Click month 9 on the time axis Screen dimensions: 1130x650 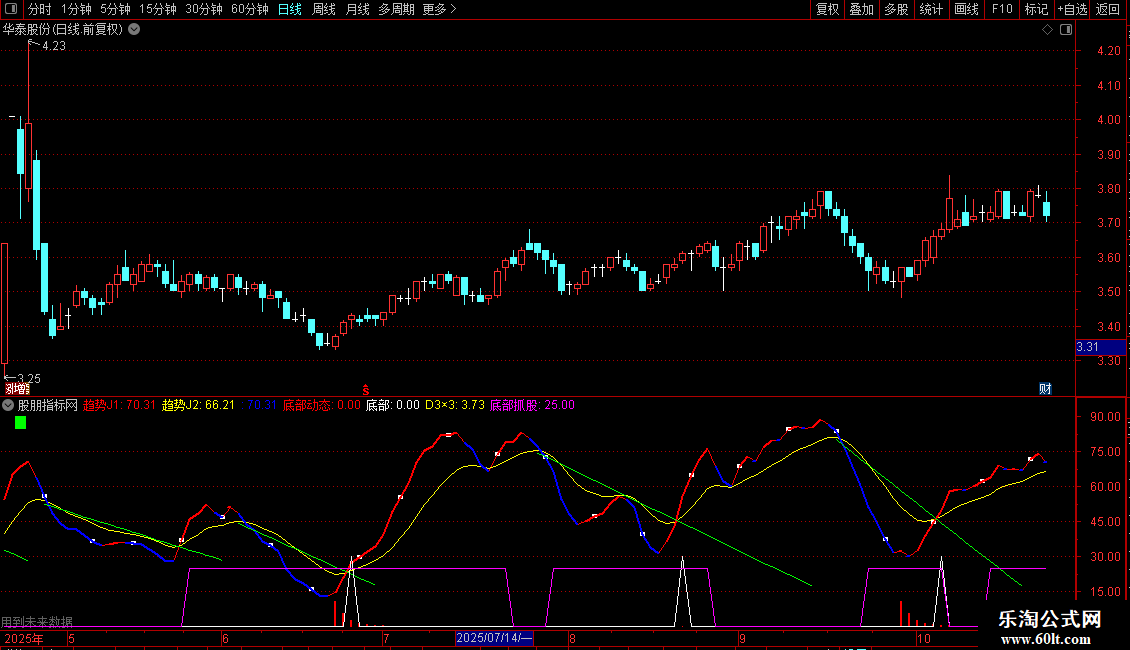(x=742, y=638)
